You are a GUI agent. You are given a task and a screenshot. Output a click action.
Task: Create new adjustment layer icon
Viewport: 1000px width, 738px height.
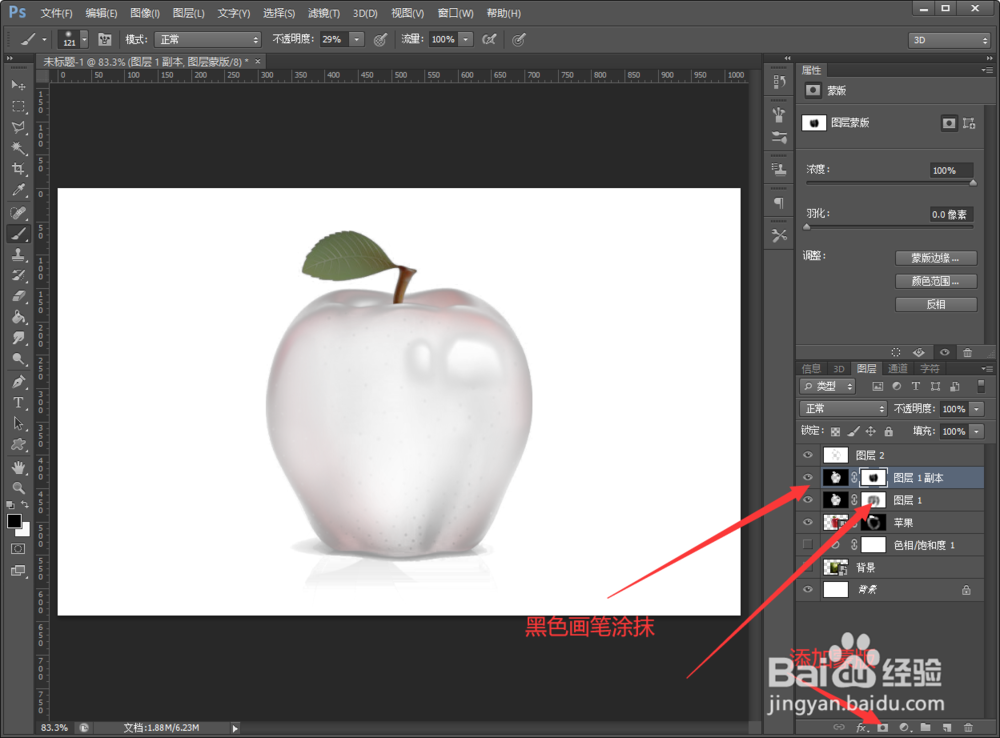tap(904, 727)
